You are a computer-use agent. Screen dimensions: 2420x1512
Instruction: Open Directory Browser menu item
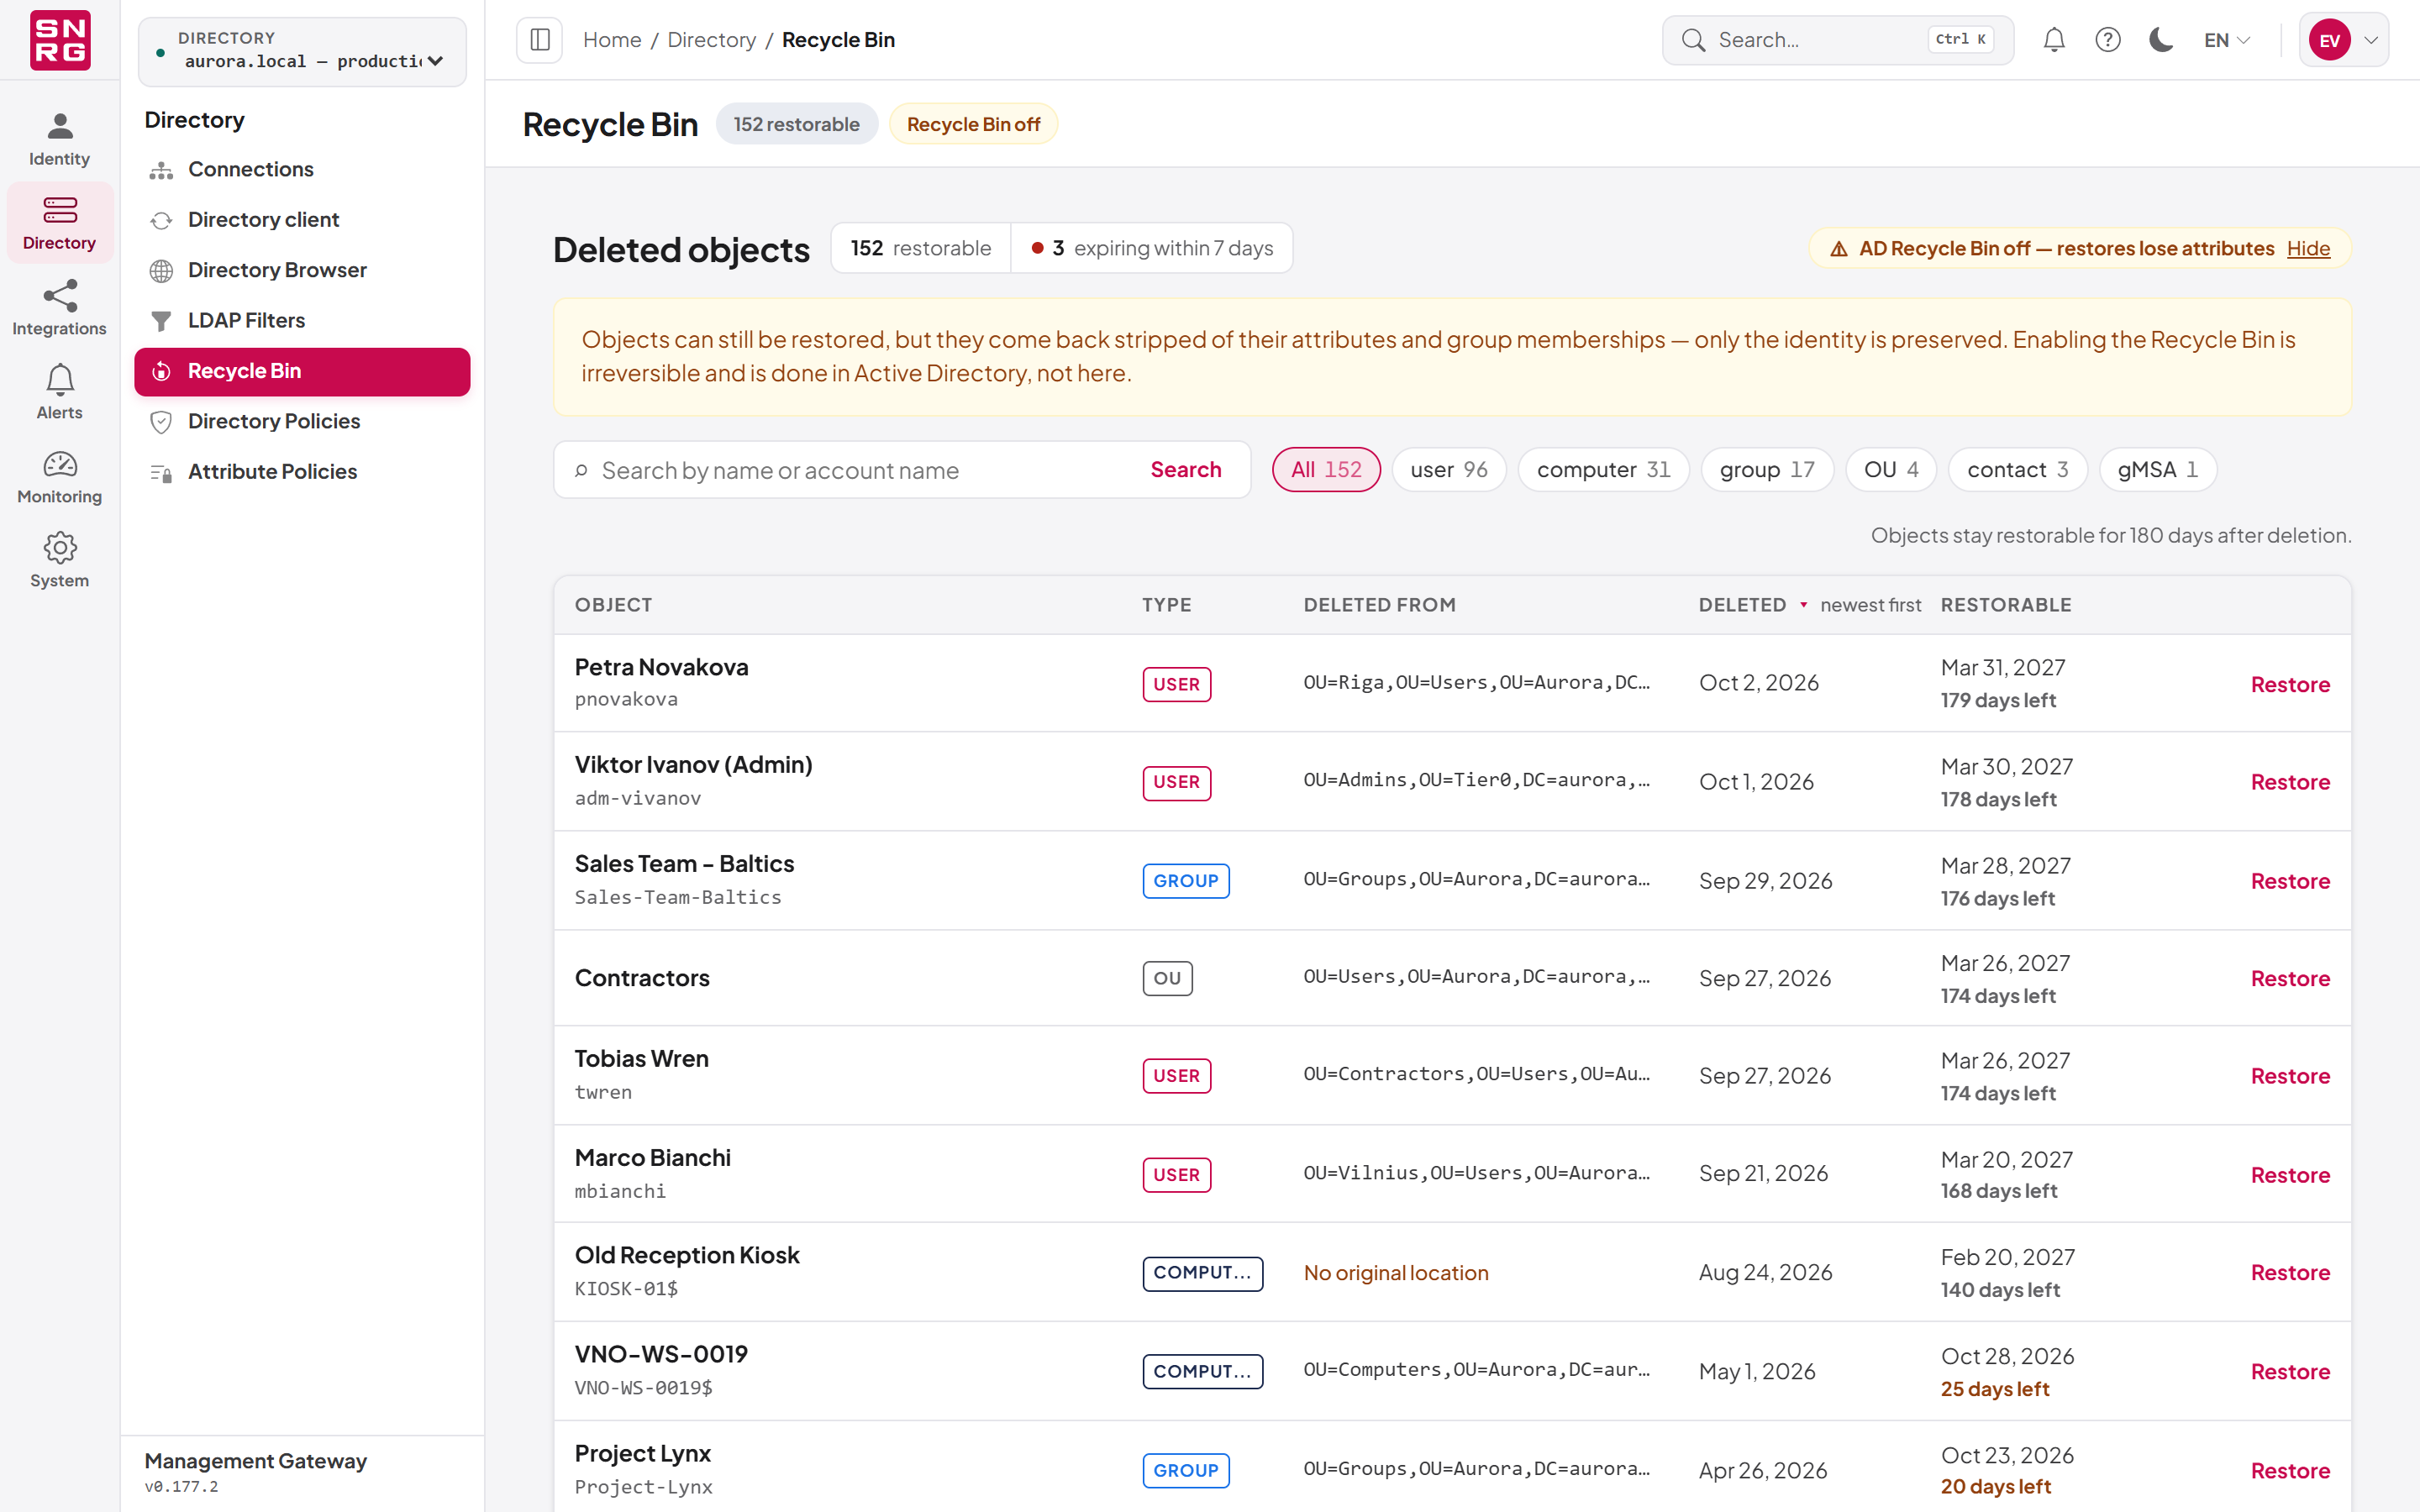pyautogui.click(x=302, y=270)
